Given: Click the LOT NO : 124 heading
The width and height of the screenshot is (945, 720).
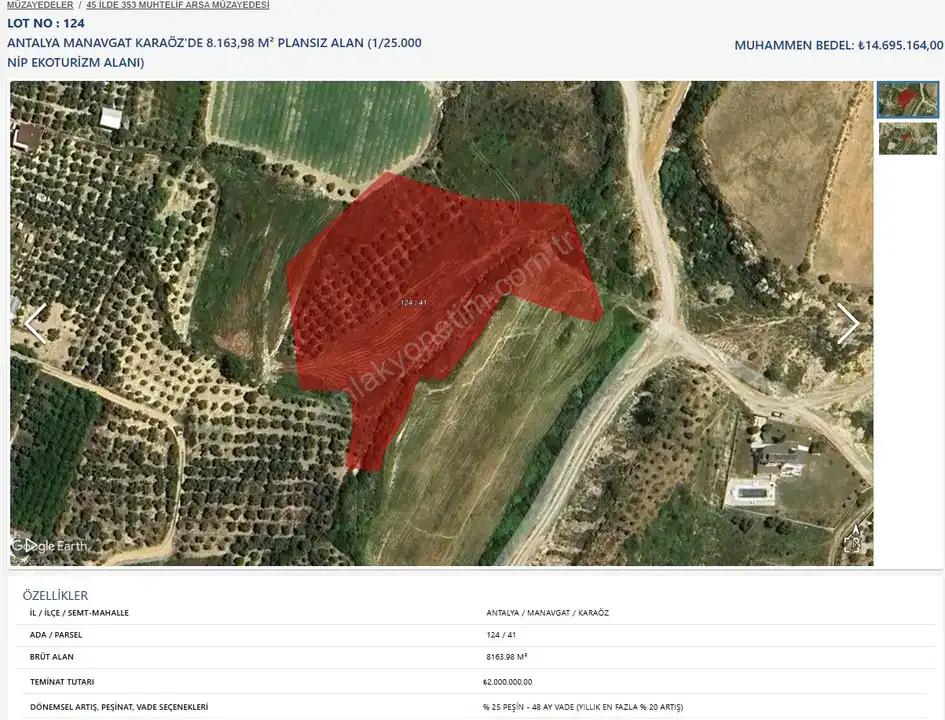Looking at the screenshot, I should (x=46, y=23).
